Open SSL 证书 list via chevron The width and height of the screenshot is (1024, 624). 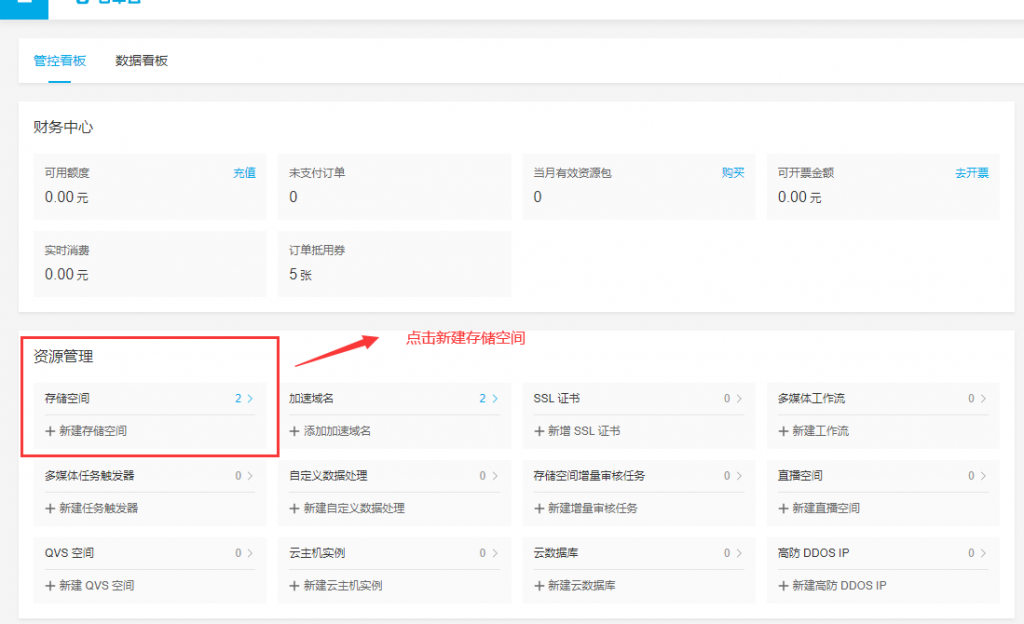(739, 399)
